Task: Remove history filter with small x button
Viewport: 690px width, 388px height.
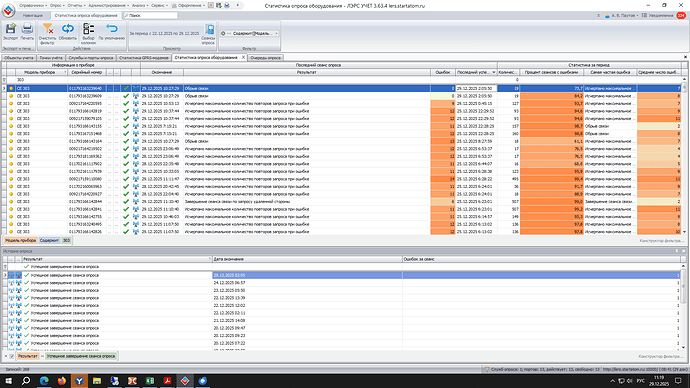Action: point(6,356)
